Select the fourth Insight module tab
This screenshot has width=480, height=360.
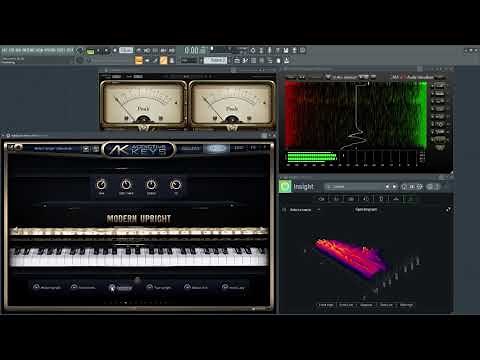tap(366, 199)
